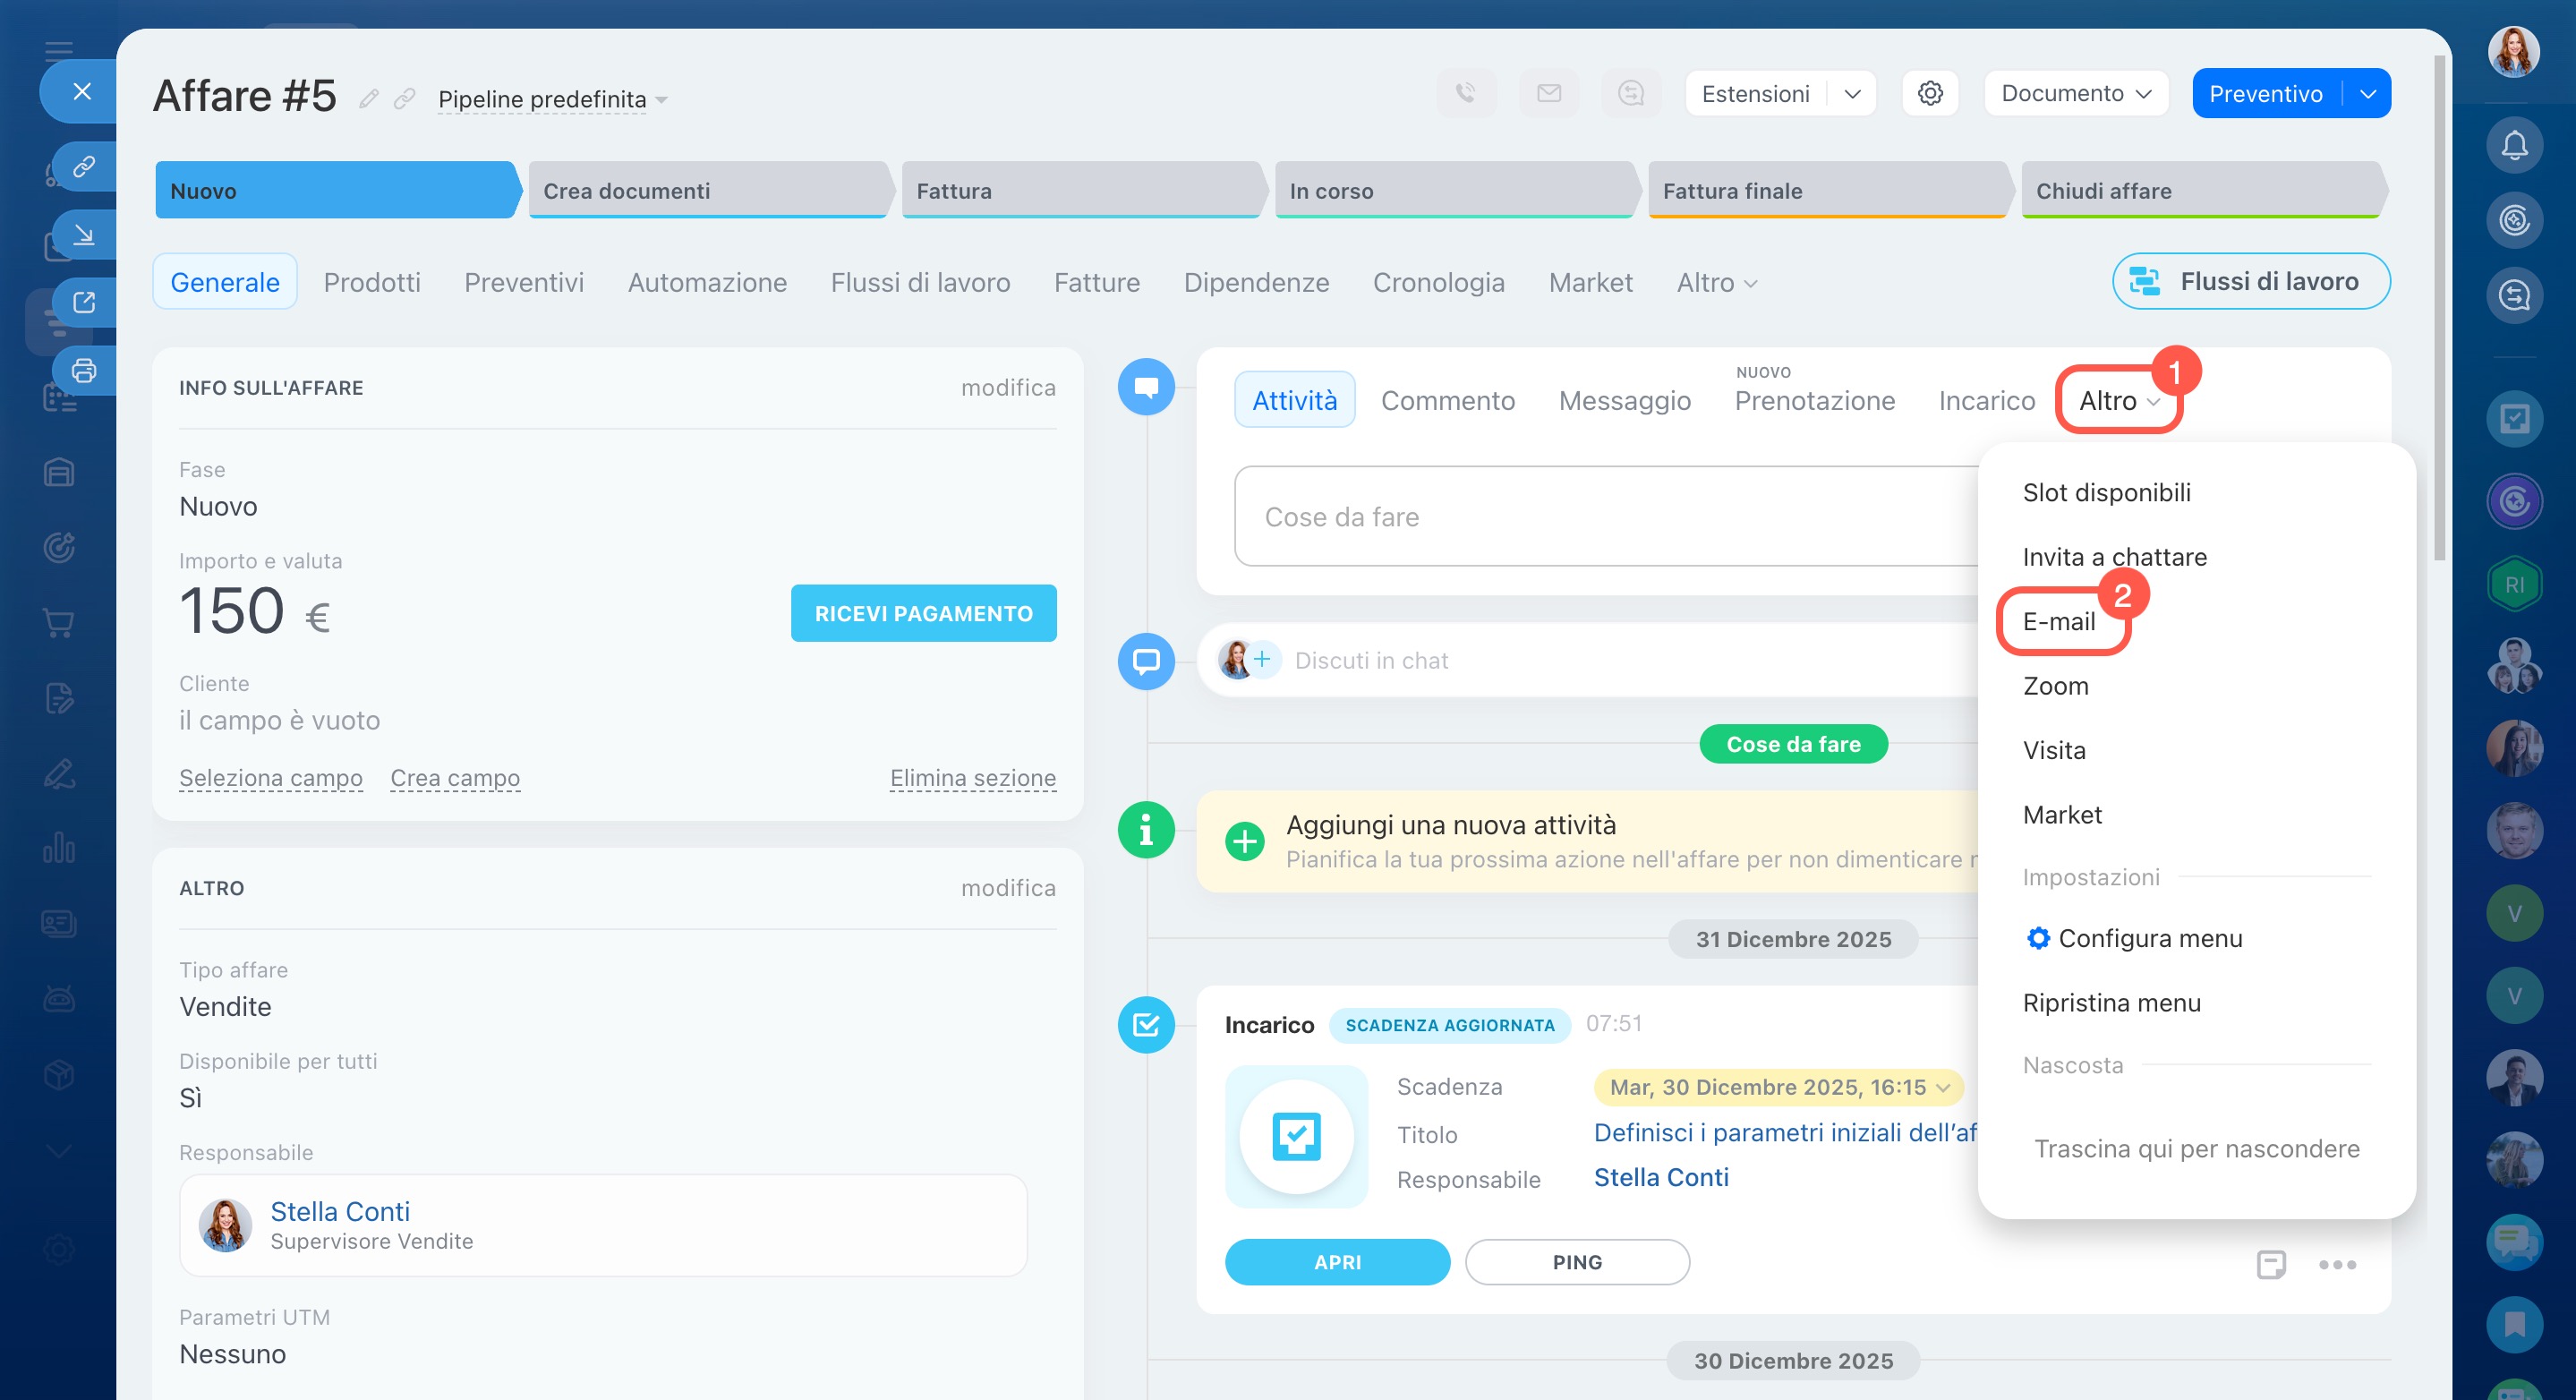Change the Scadenza date dropdown

[1779, 1087]
